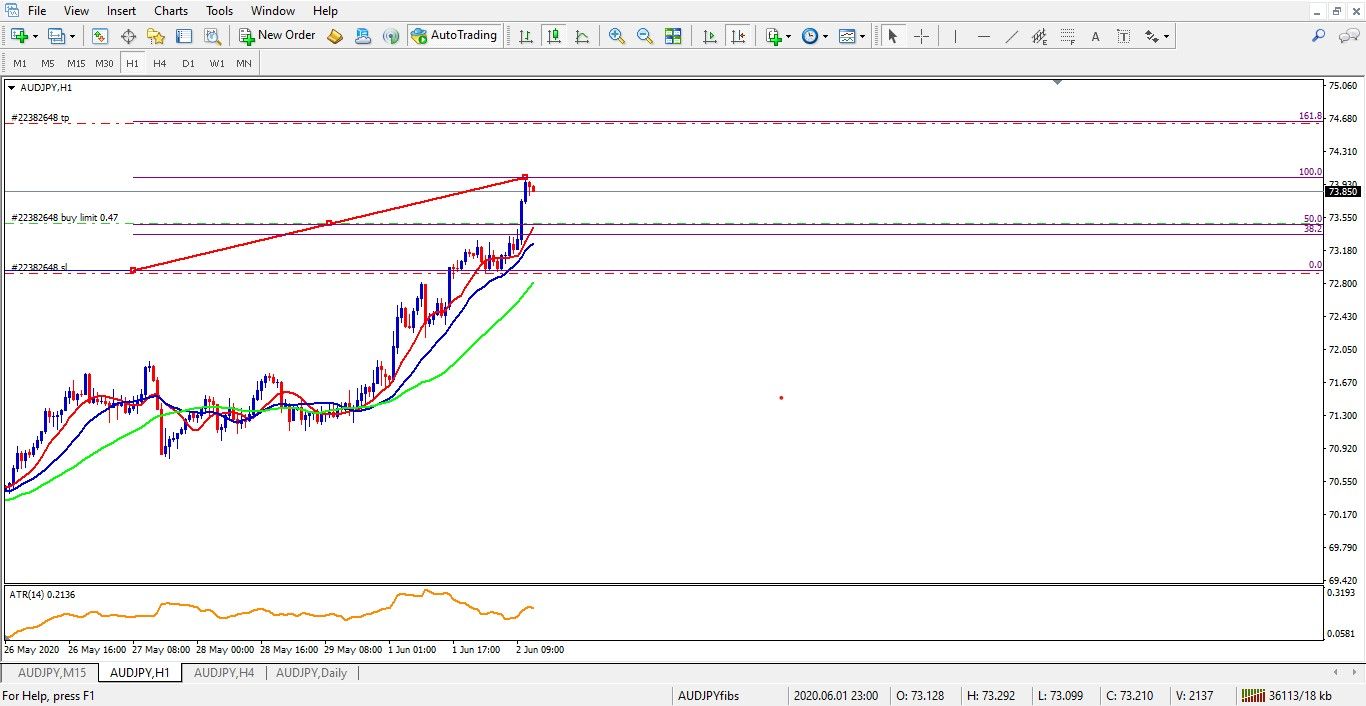The image size is (1366, 706).
Task: Open the new chart icon
Action: [x=20, y=36]
